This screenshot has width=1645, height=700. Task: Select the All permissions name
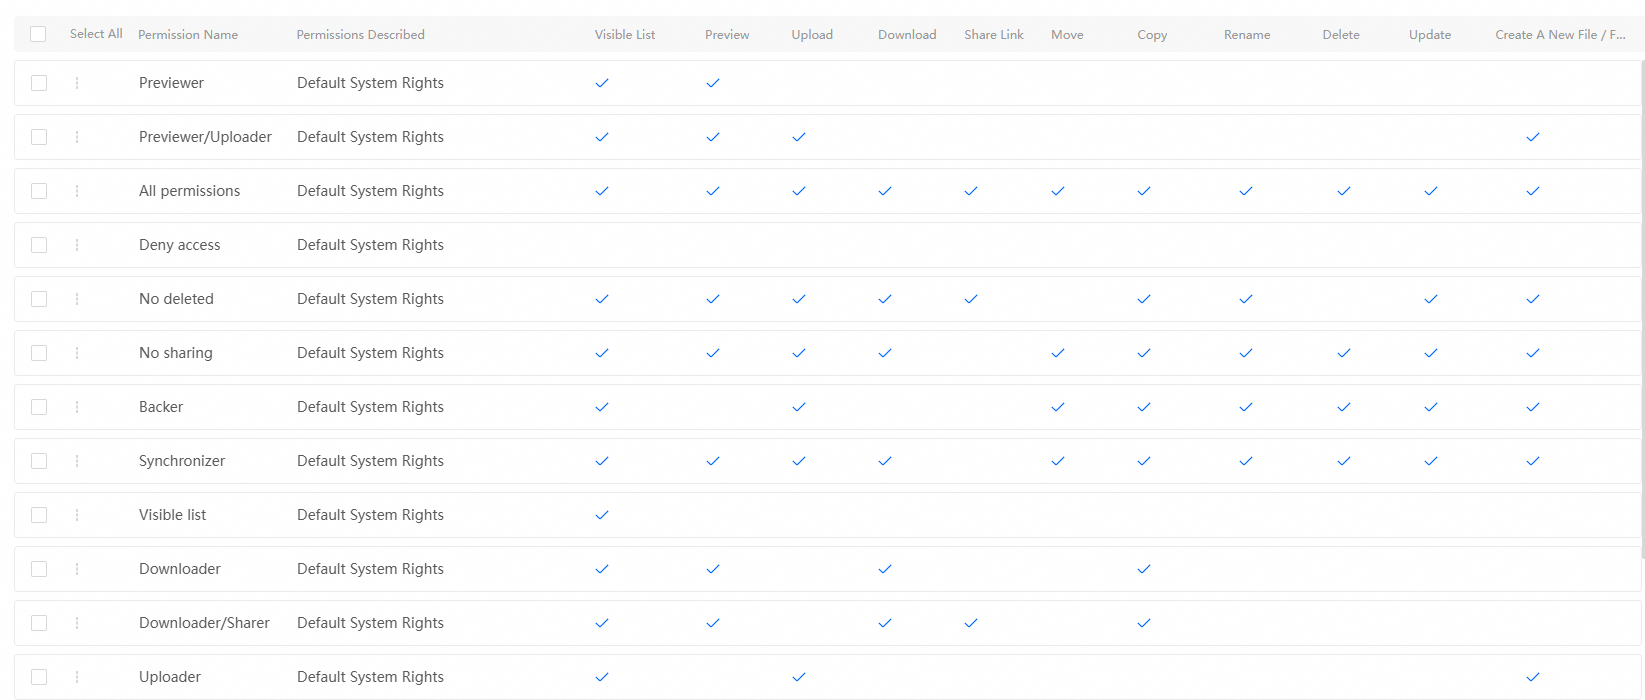(x=189, y=191)
